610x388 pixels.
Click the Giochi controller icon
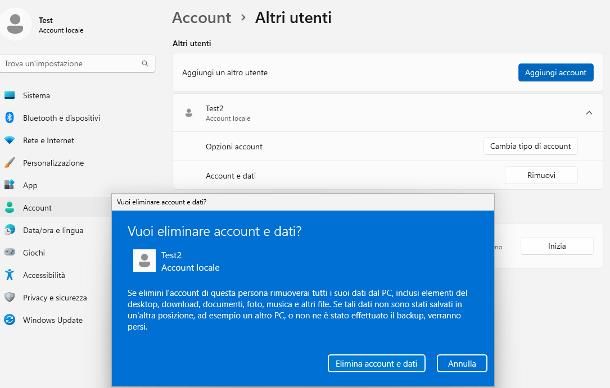(x=9, y=252)
